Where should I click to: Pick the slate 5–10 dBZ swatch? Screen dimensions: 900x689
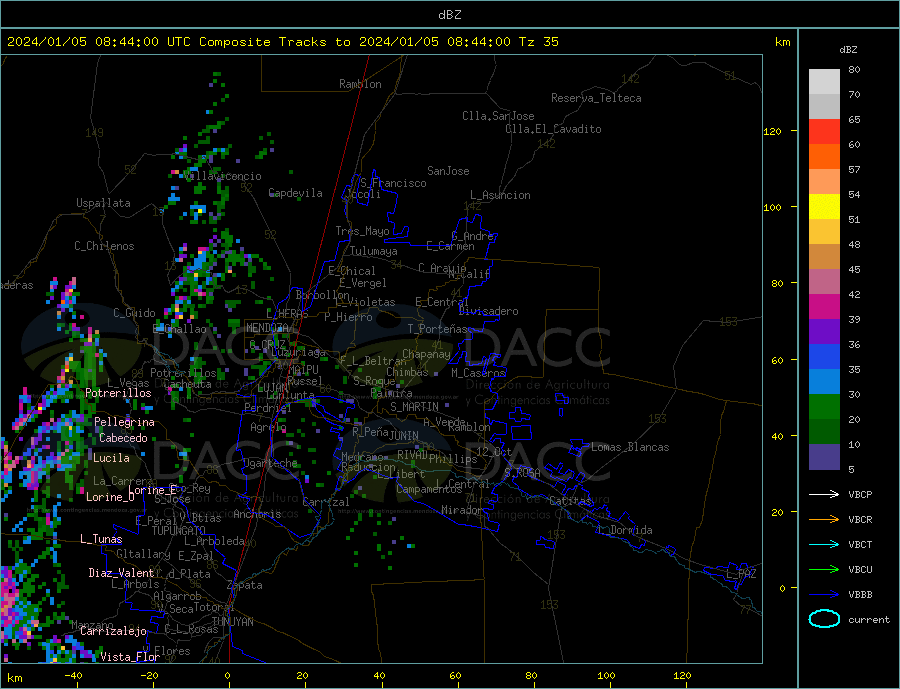[824, 457]
